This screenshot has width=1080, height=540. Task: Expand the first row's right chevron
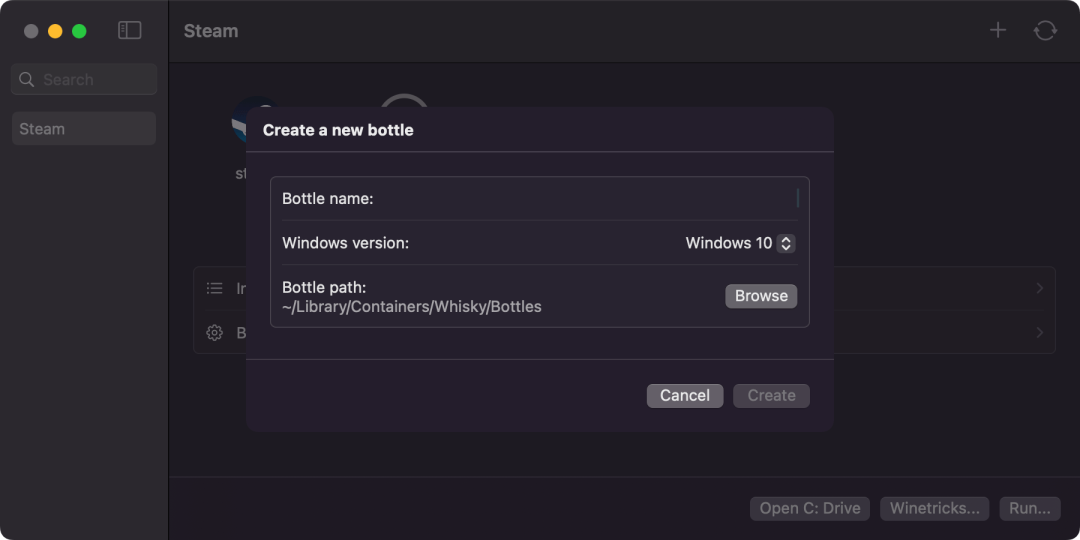click(1040, 289)
